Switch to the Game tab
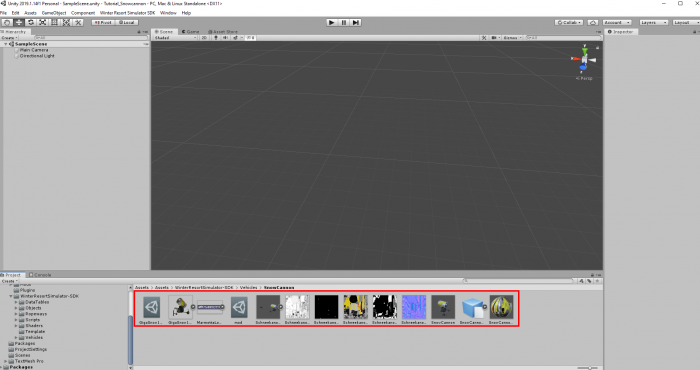This screenshot has height=370, width=700. (x=191, y=32)
